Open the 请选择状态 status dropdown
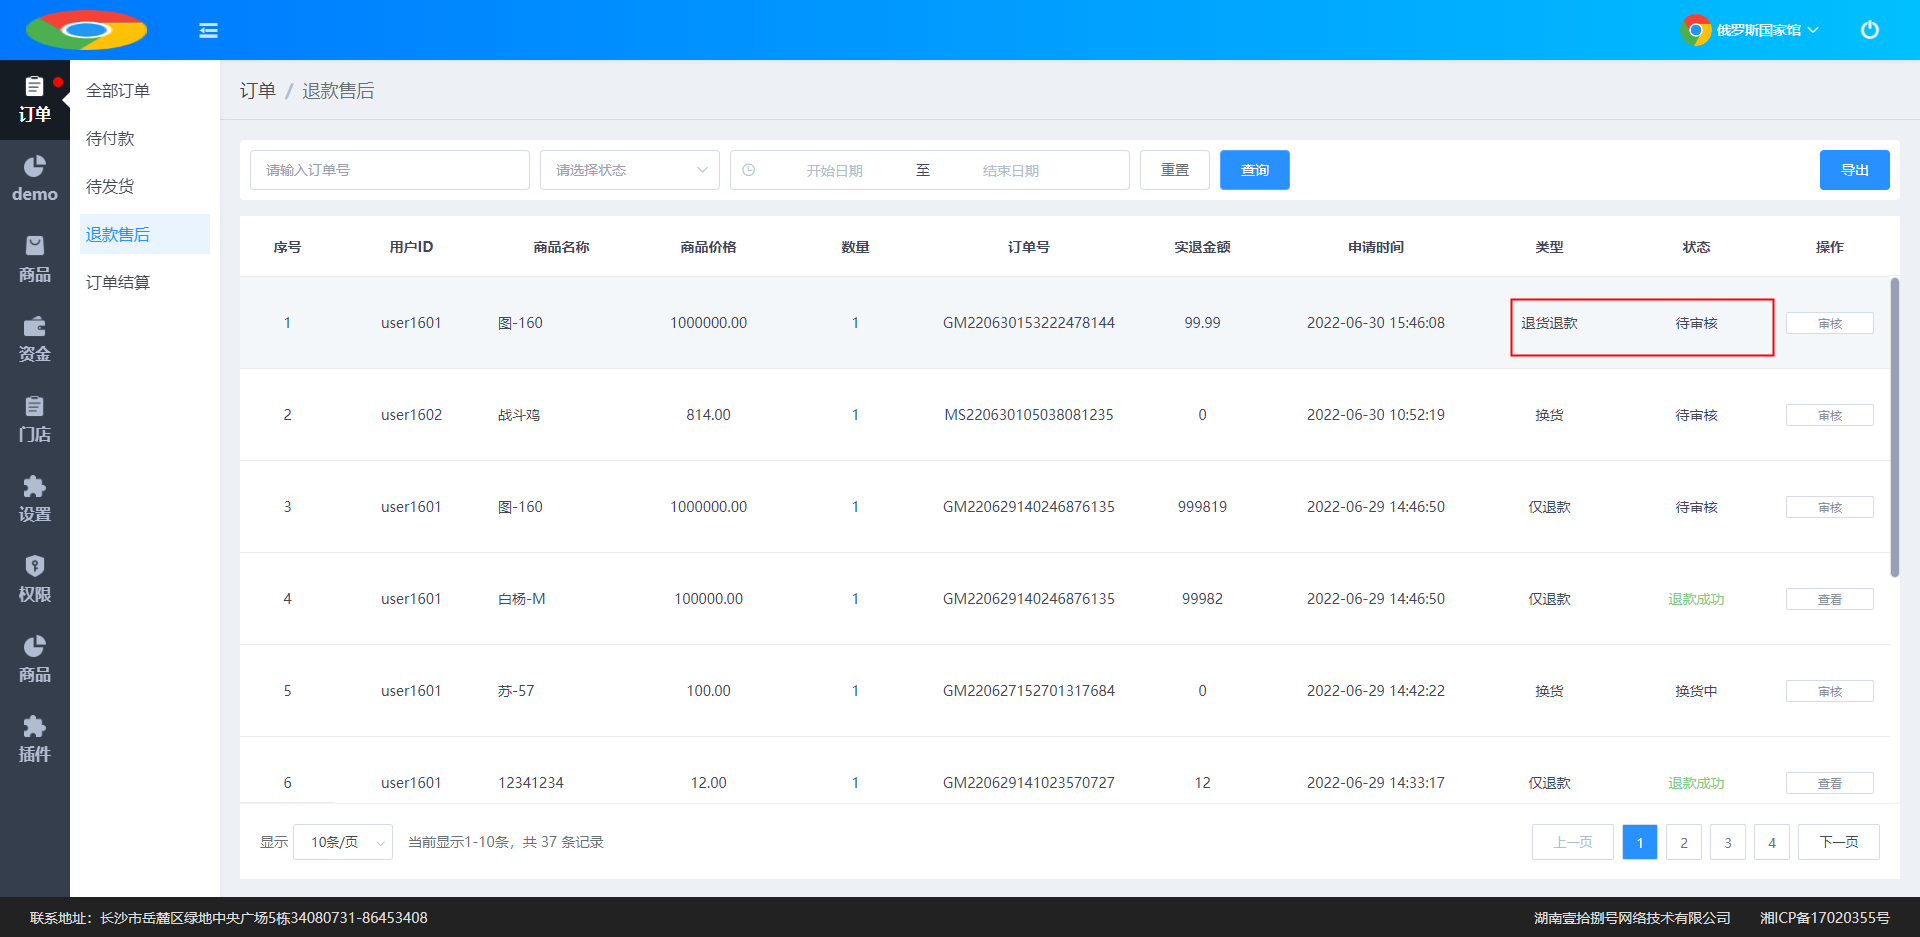Viewport: 1920px width, 937px height. [630, 170]
